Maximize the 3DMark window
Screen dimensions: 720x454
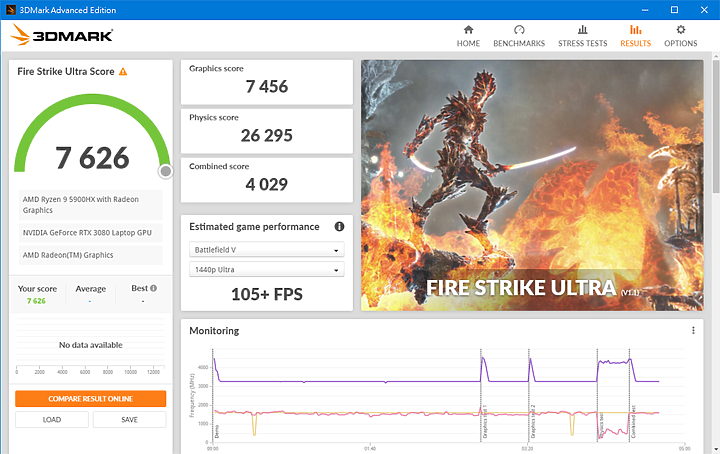pos(674,10)
